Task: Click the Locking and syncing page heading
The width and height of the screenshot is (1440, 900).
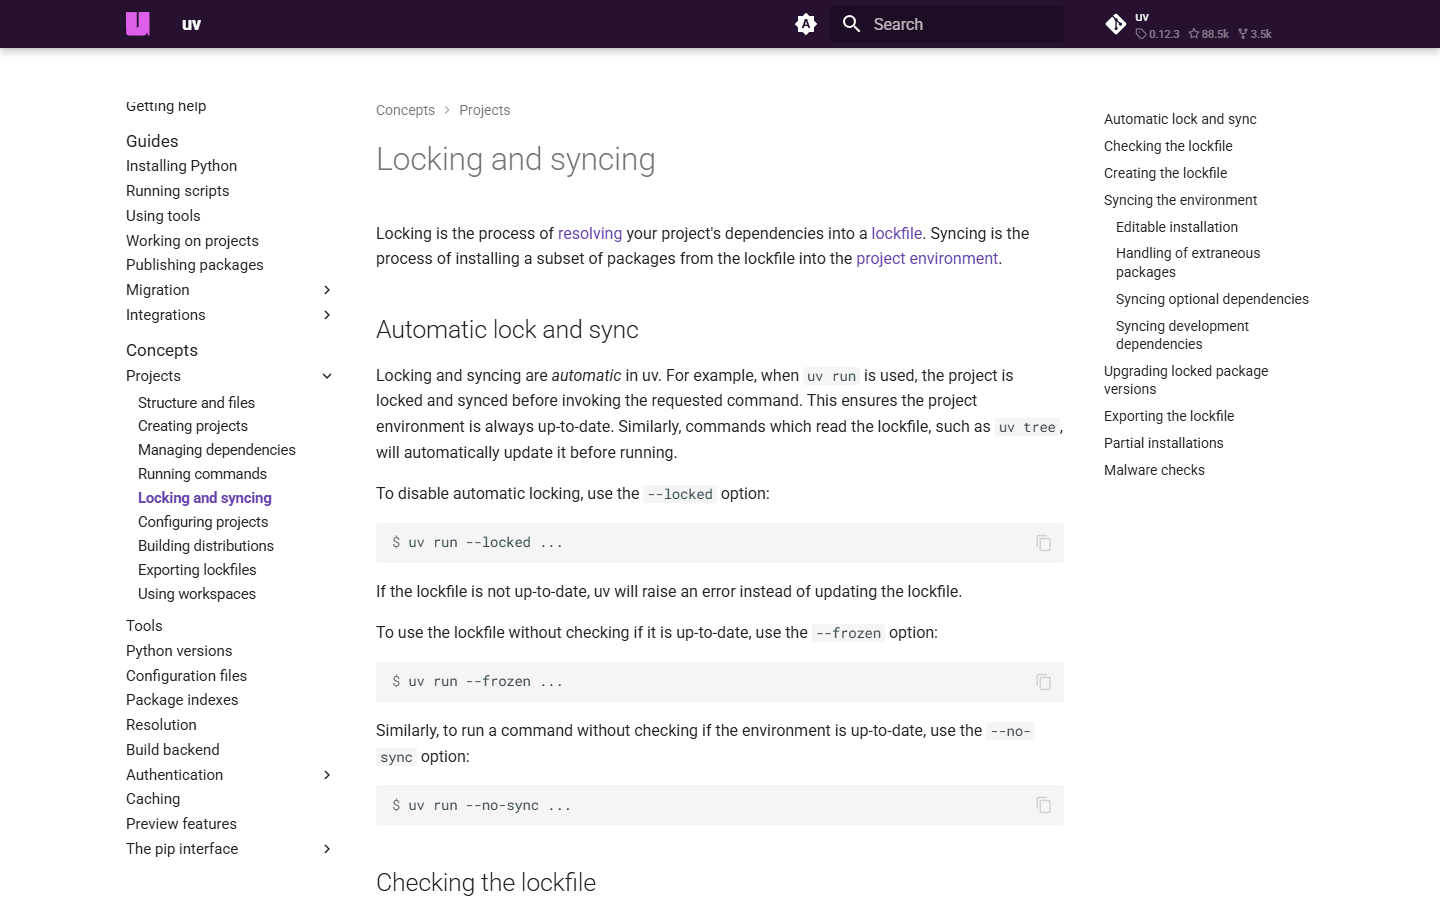Action: point(515,160)
